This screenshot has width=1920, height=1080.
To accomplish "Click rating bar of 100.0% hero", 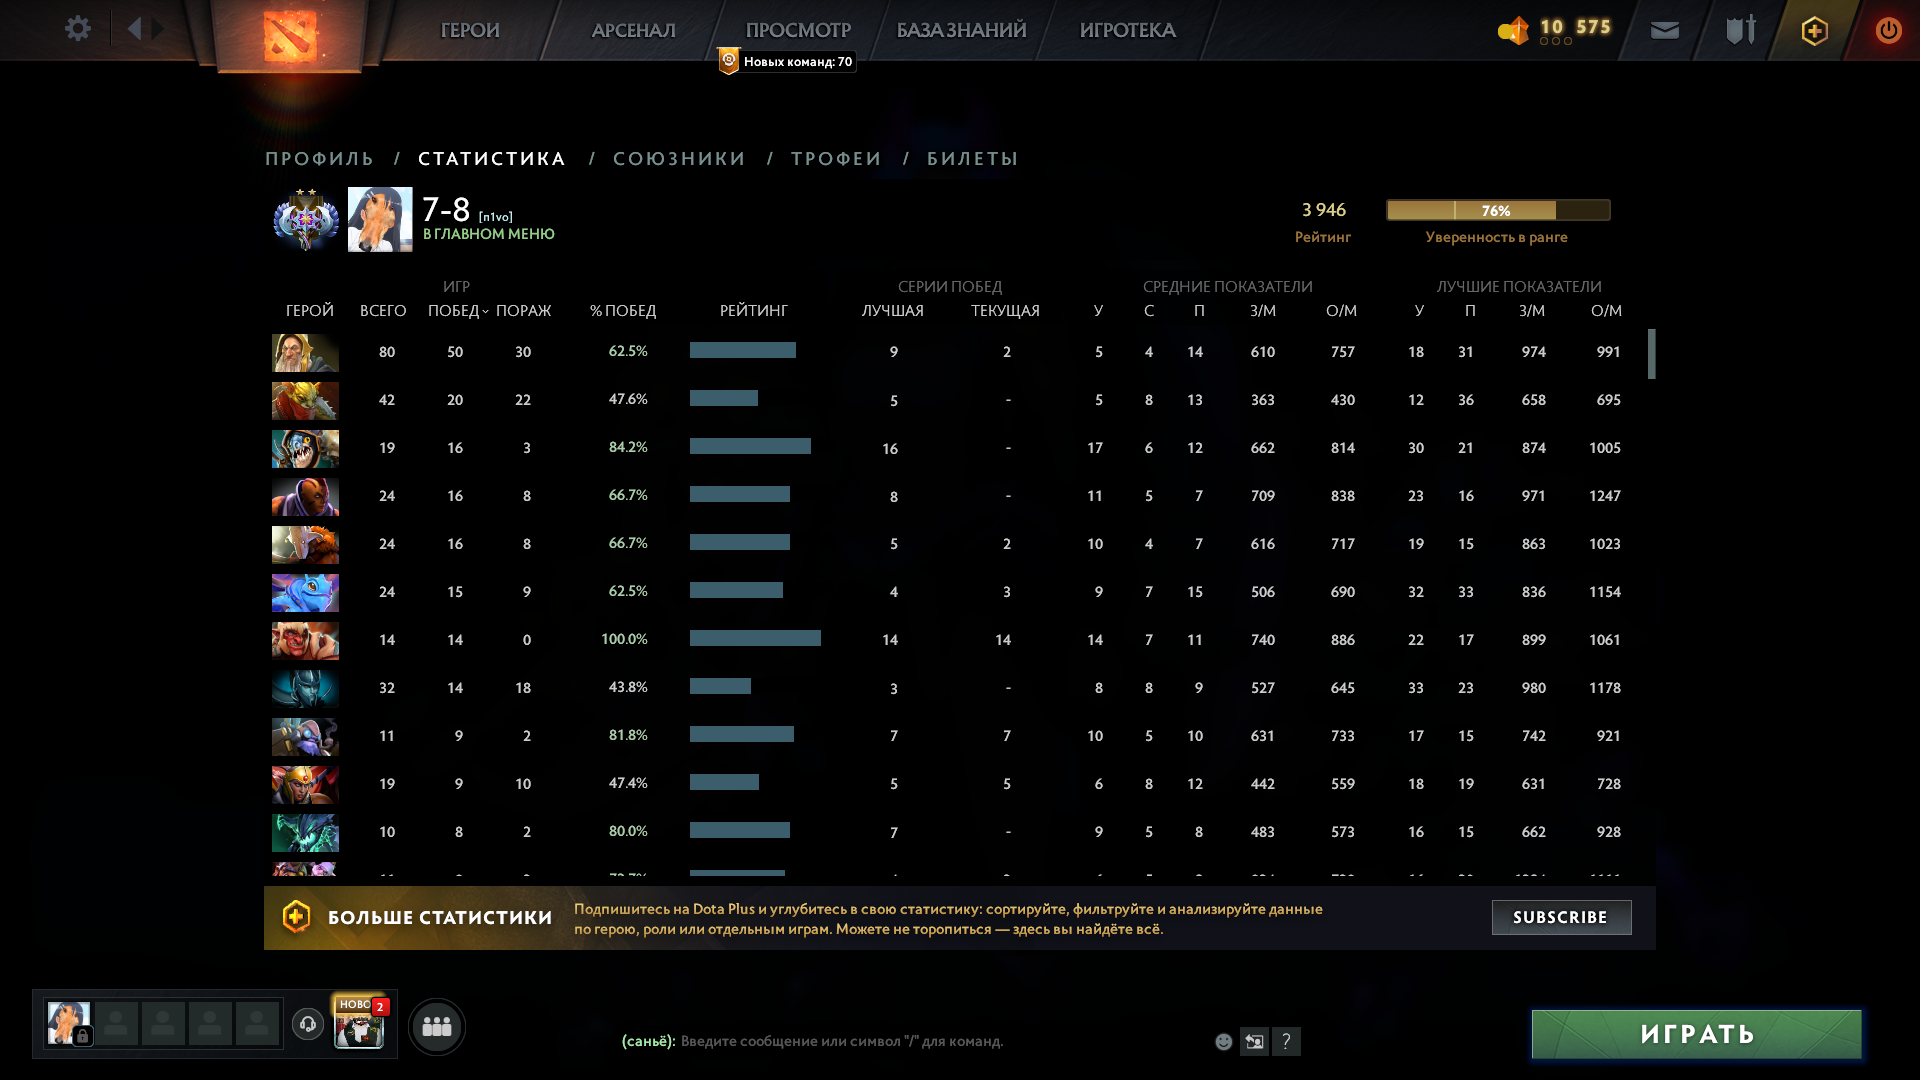I will pos(755,638).
